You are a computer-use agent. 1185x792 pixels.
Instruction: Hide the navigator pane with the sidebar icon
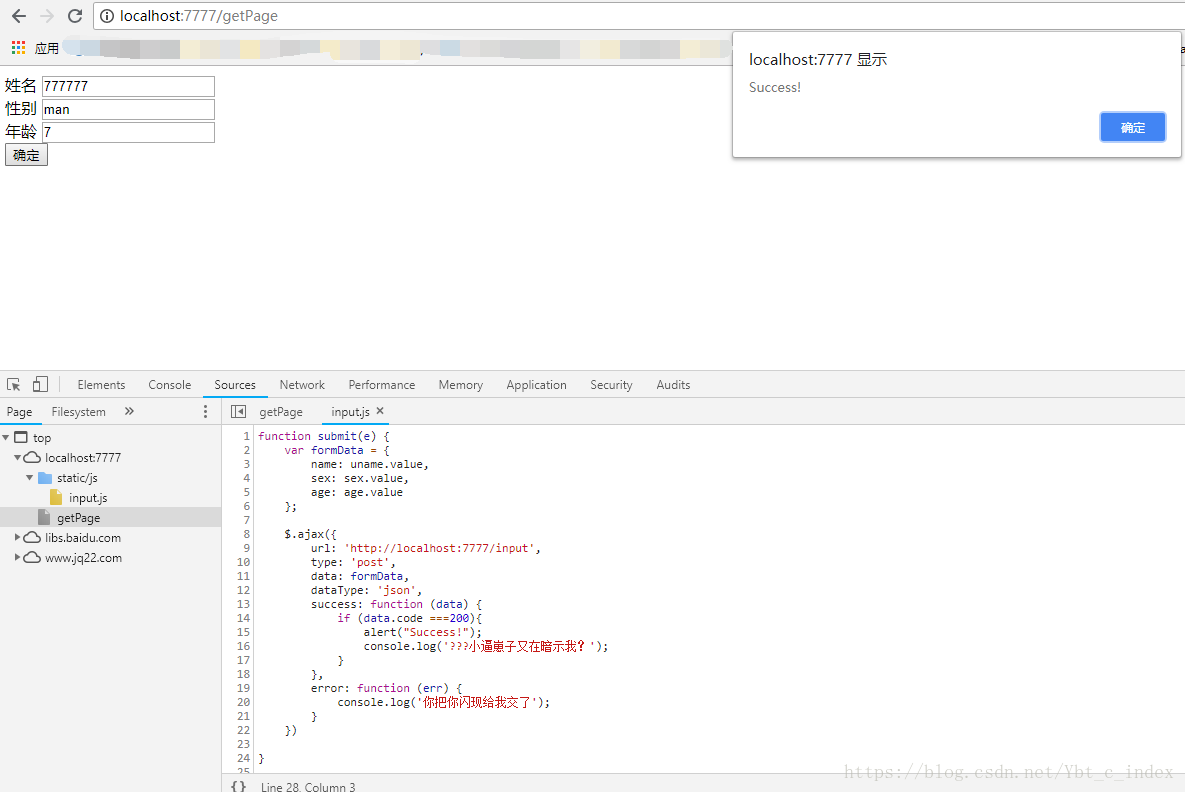pos(238,411)
